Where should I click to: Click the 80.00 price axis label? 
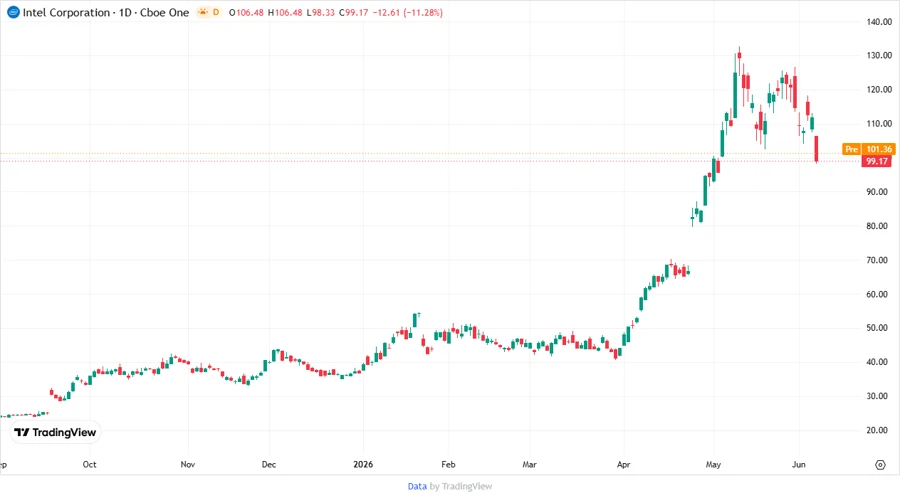coord(878,226)
